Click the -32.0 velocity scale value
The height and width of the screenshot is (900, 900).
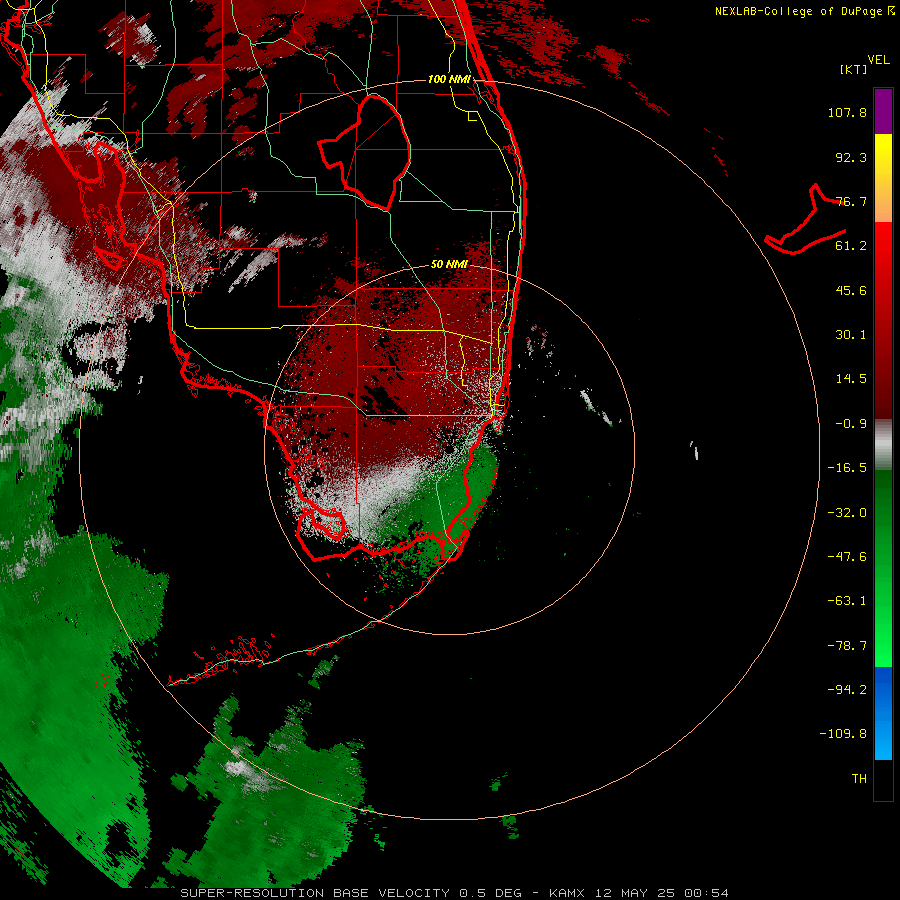click(x=847, y=513)
